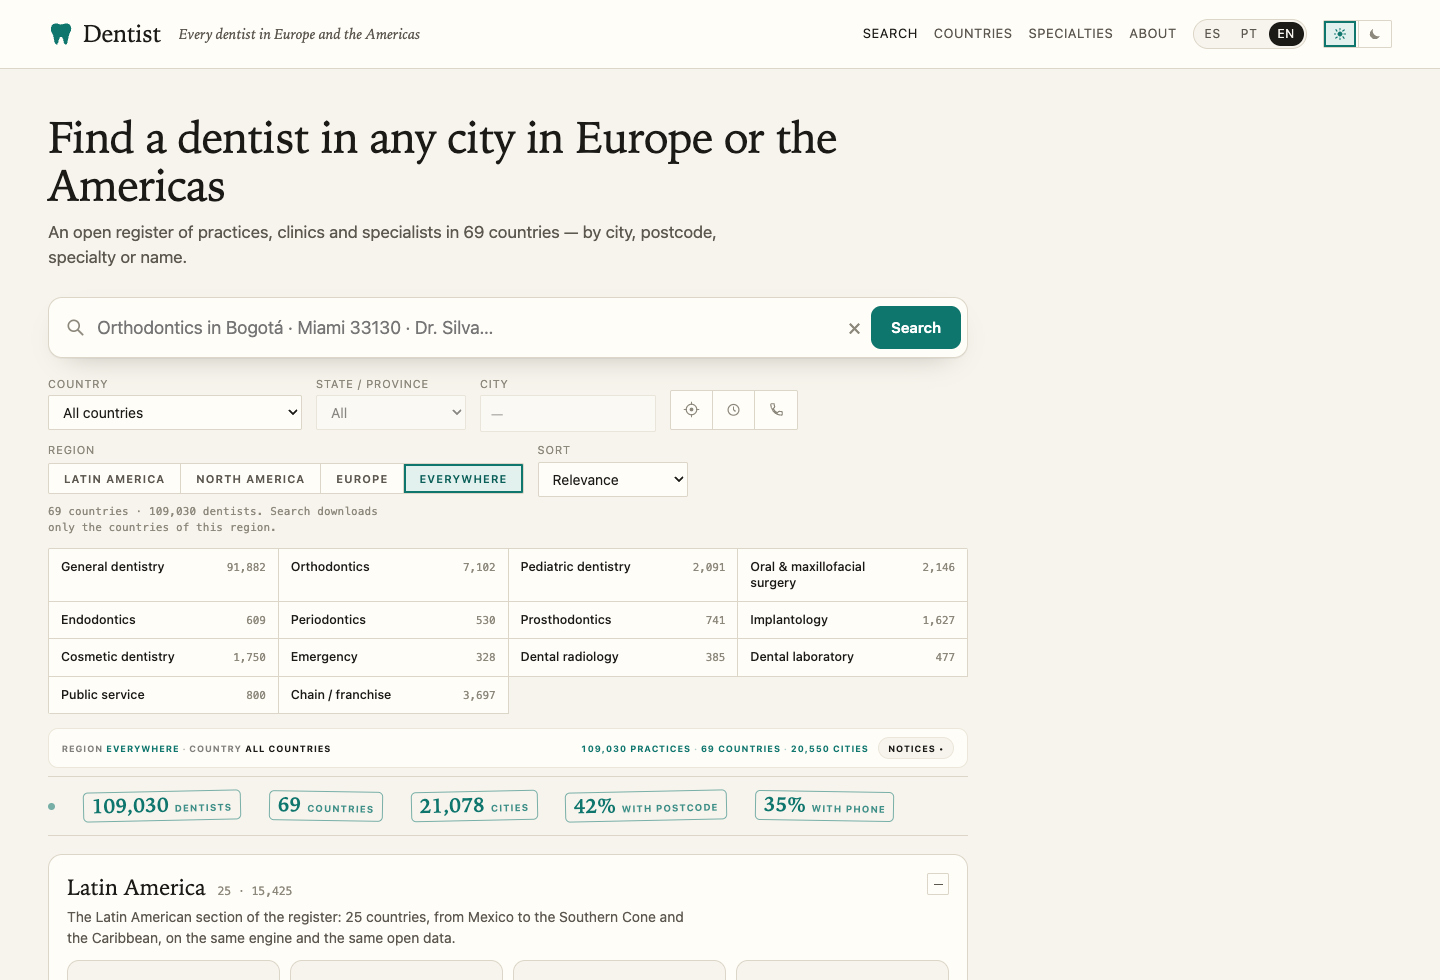Image resolution: width=1440 pixels, height=980 pixels.
Task: Select the Everywhere region option
Action: [x=463, y=479]
